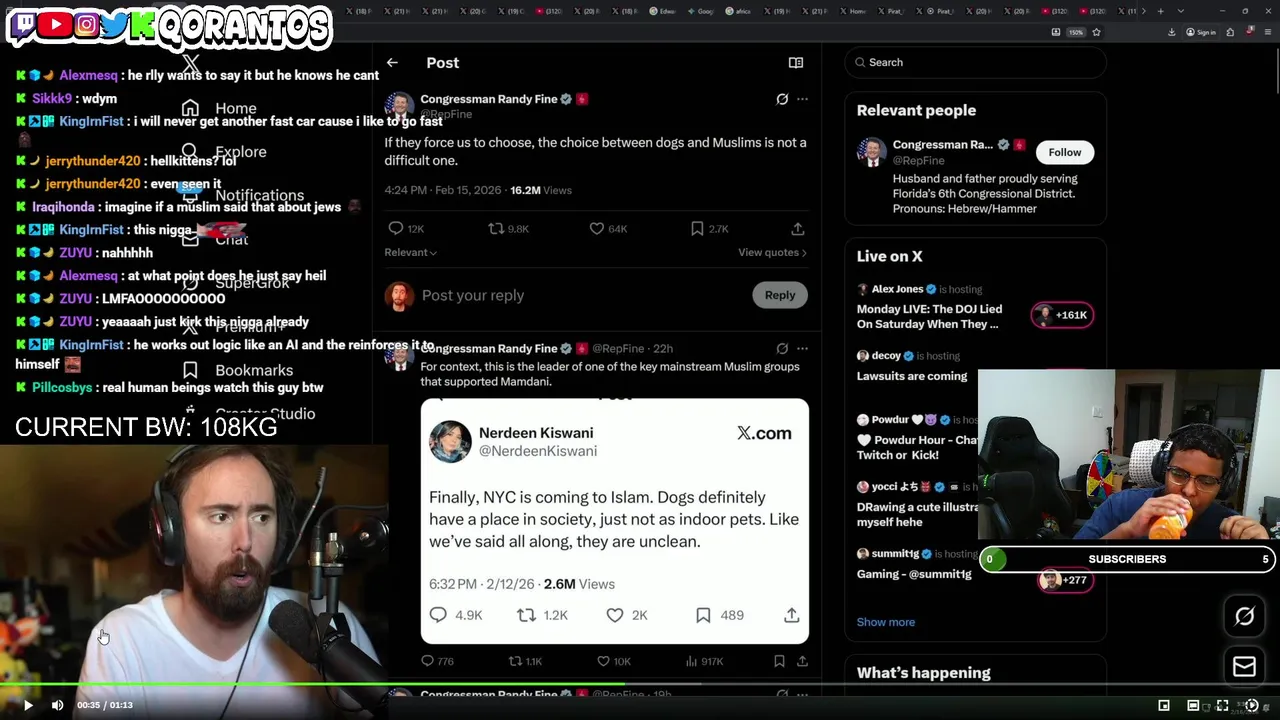Open the floating Grok button
Screen dimensions: 1280x720
(1244, 617)
